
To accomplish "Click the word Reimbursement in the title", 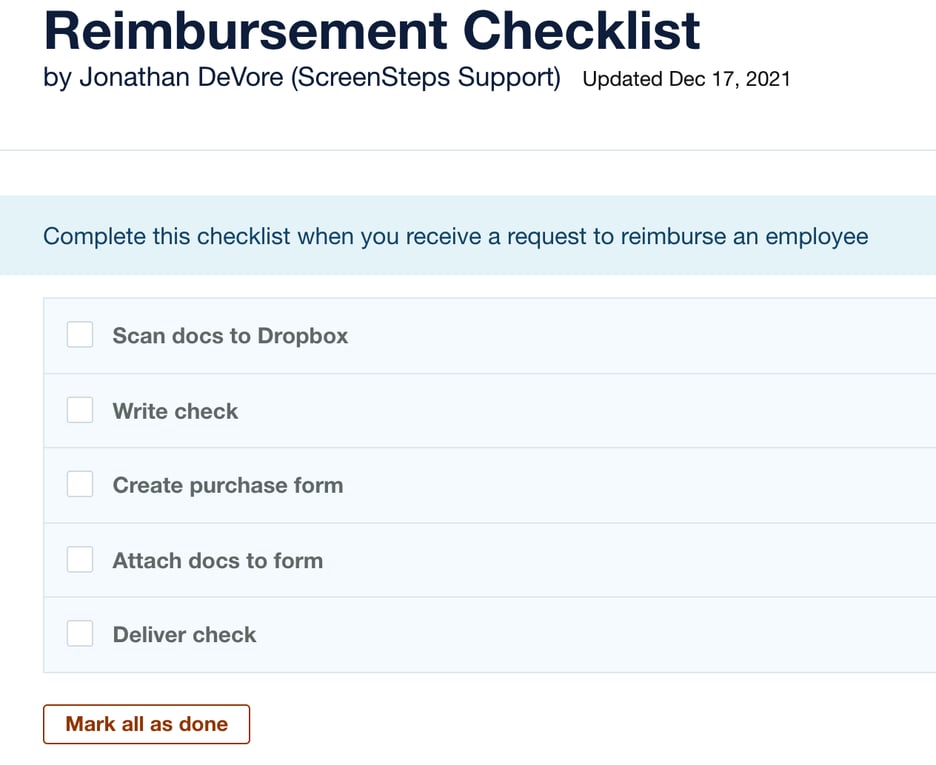I will coord(245,32).
